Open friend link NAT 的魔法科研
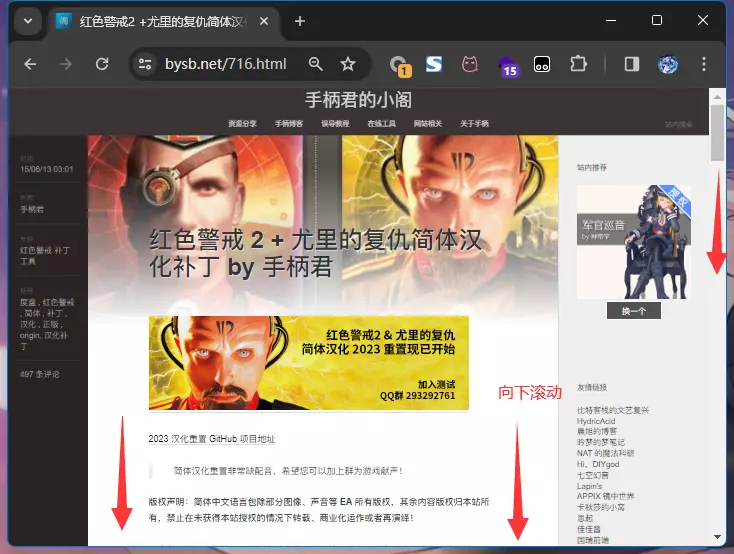The width and height of the screenshot is (734, 554). 605,453
